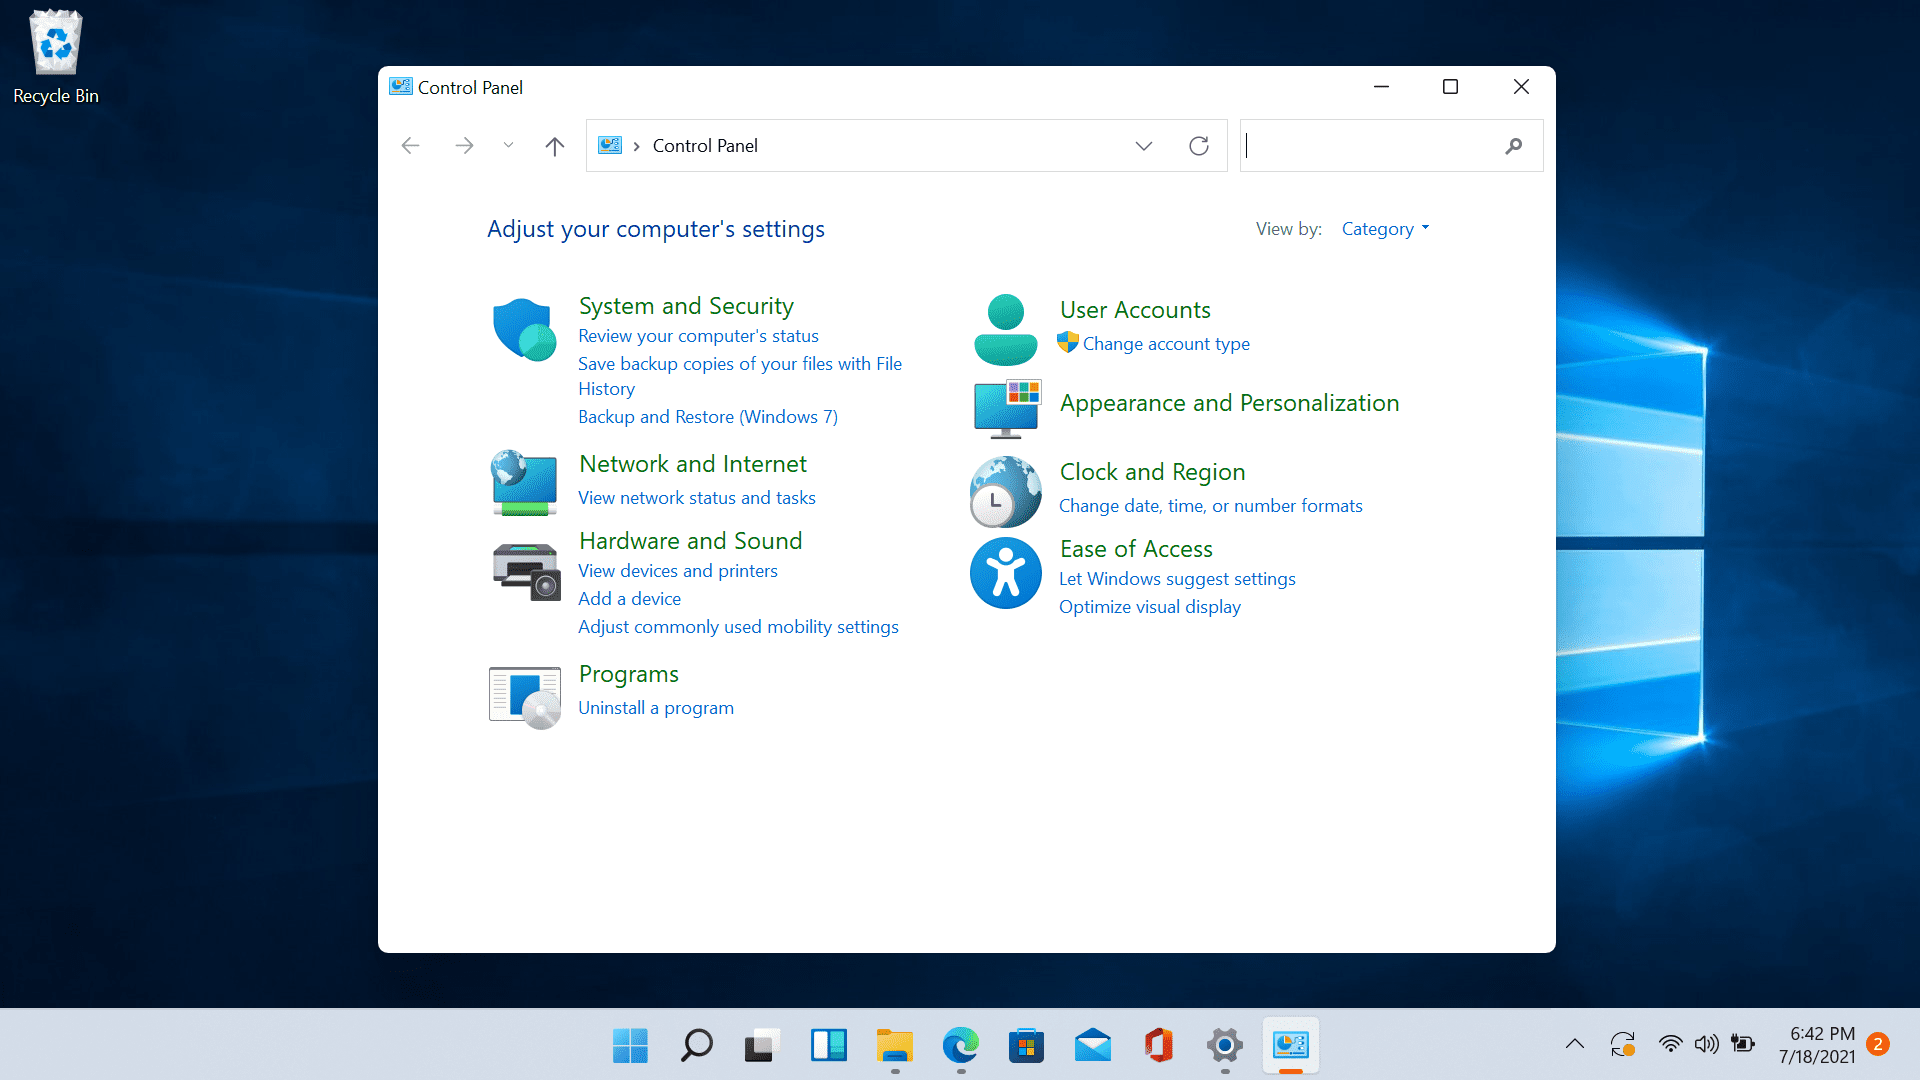Click the Backup and Restore Windows 7 option
Viewport: 1920px width, 1080px height.
(x=707, y=417)
